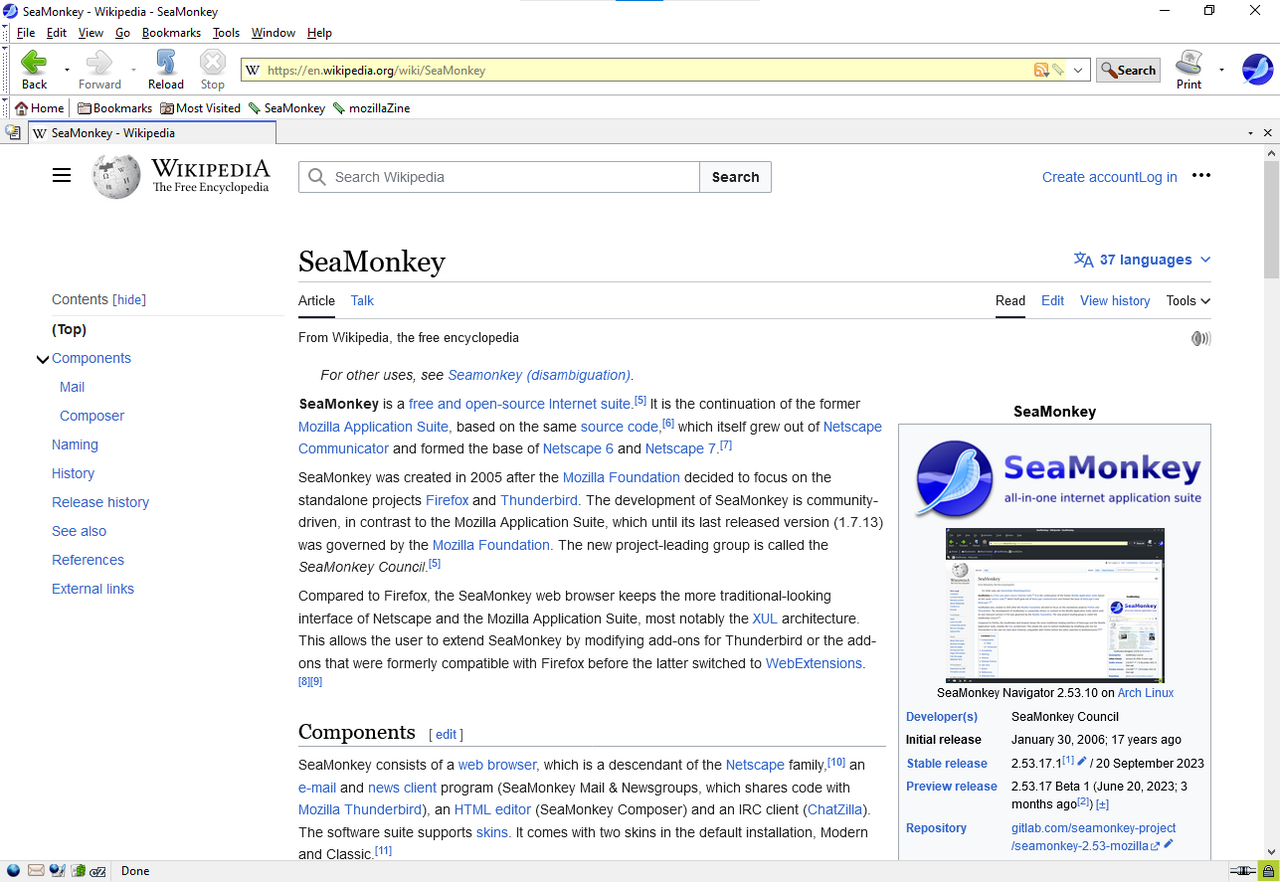The width and height of the screenshot is (1280, 882).
Task: Reload the current page
Action: [166, 69]
